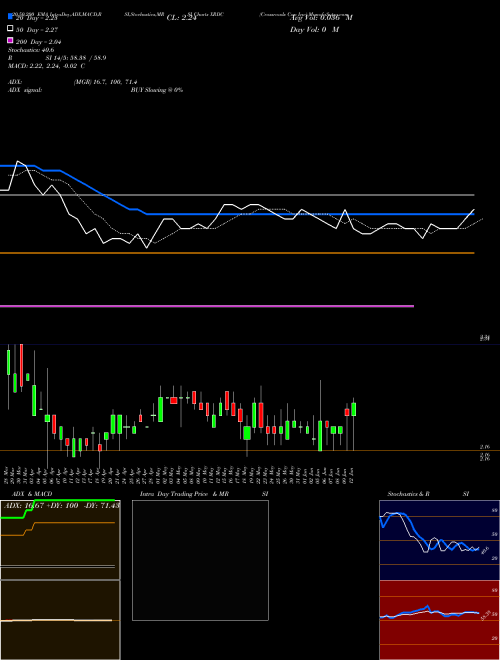Open the empty intraday trading price chart panel
The height and width of the screenshot is (660, 500).
click(x=200, y=560)
